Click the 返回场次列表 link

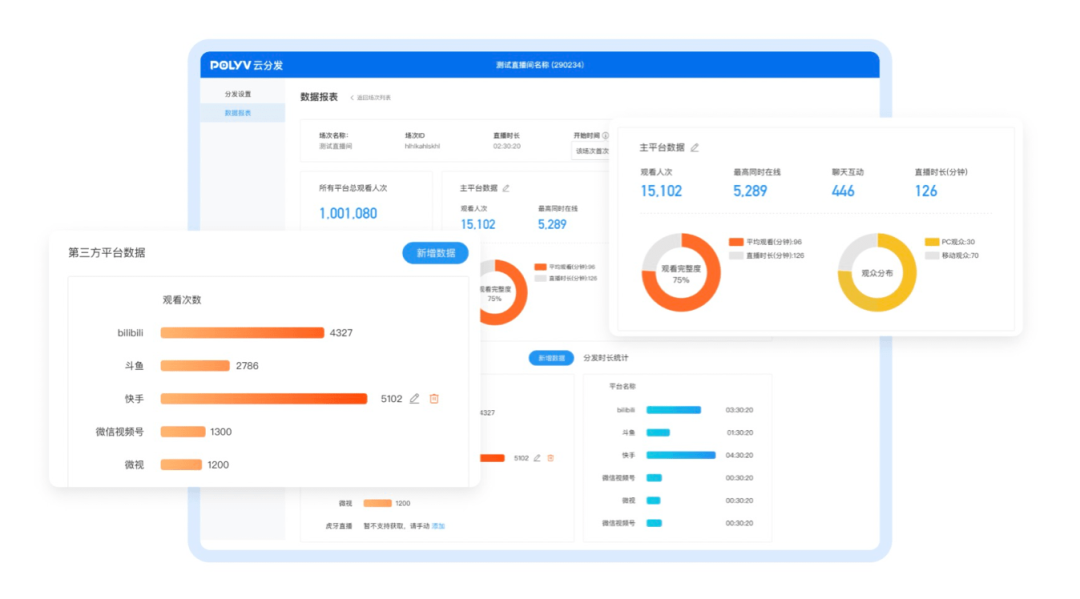[x=375, y=98]
